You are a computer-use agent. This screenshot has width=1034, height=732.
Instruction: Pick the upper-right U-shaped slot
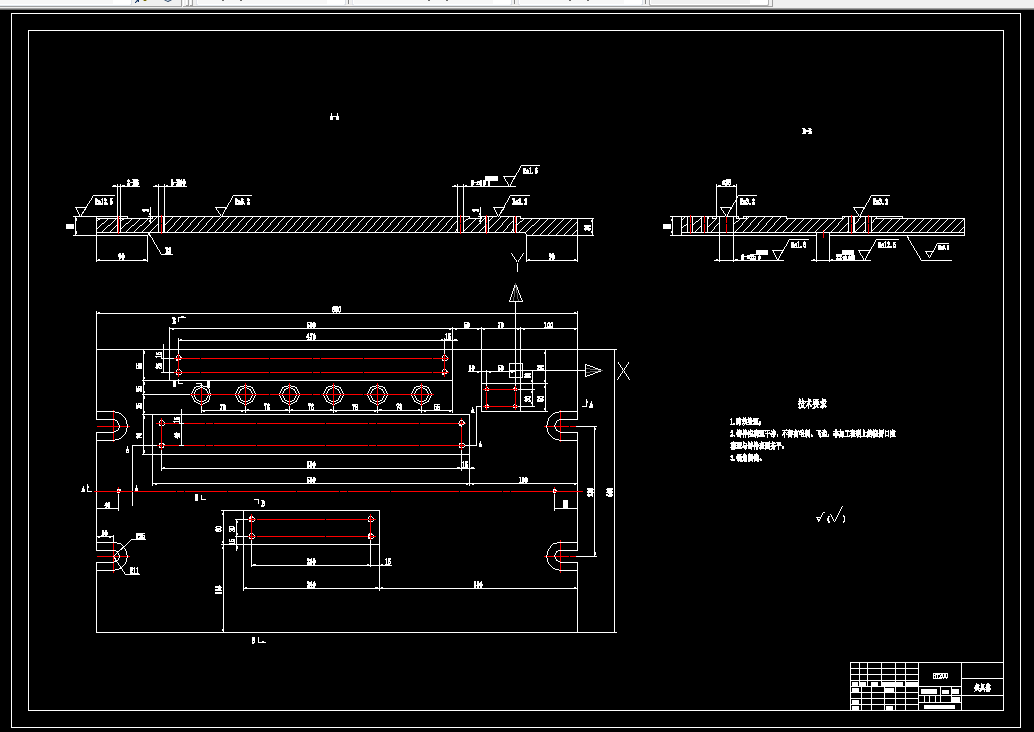pyautogui.click(x=562, y=426)
